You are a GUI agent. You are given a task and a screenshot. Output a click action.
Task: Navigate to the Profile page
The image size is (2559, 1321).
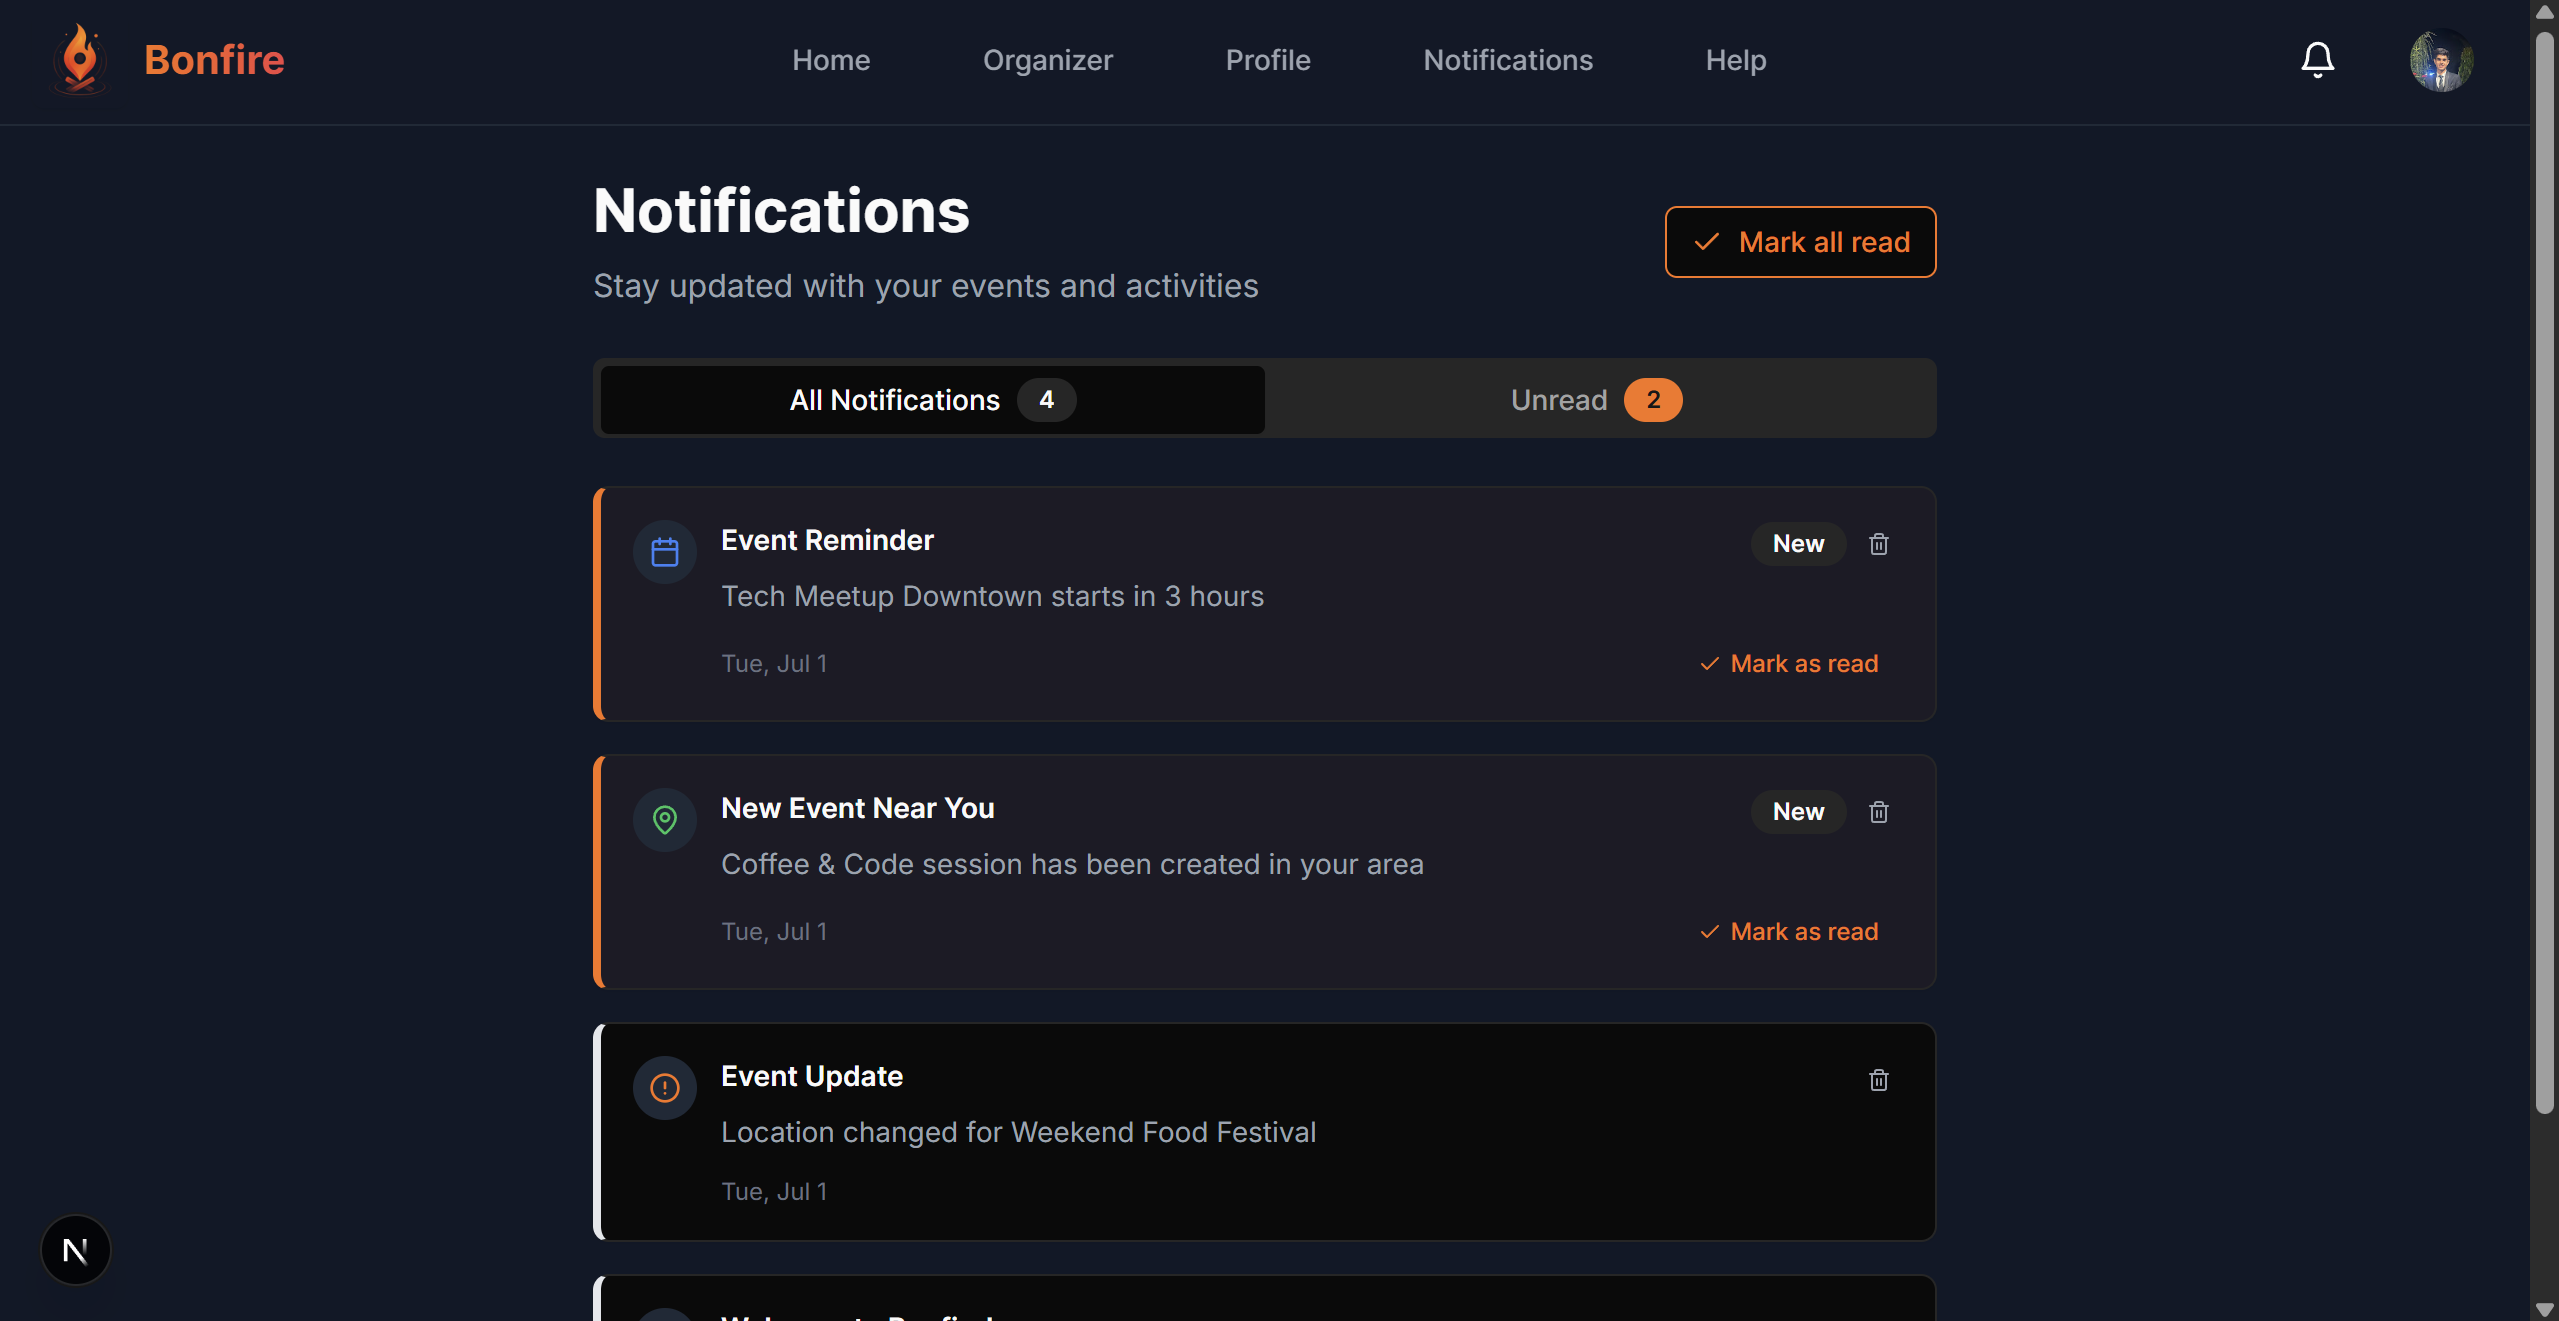coord(1267,60)
